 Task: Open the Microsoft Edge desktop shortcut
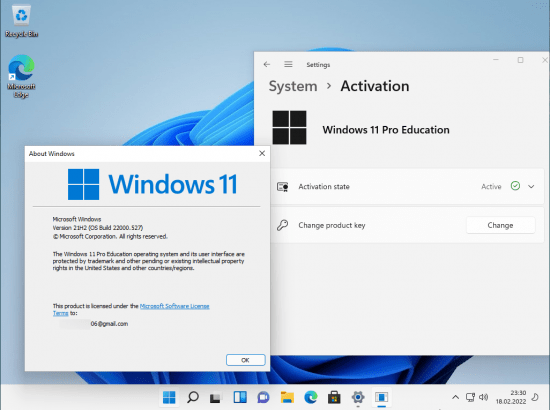click(21, 76)
